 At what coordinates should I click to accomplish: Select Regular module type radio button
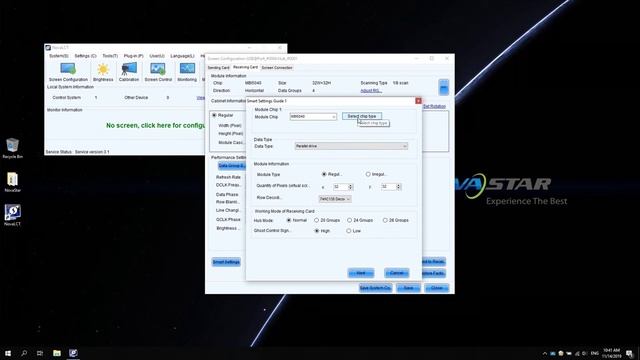pyautogui.click(x=324, y=174)
